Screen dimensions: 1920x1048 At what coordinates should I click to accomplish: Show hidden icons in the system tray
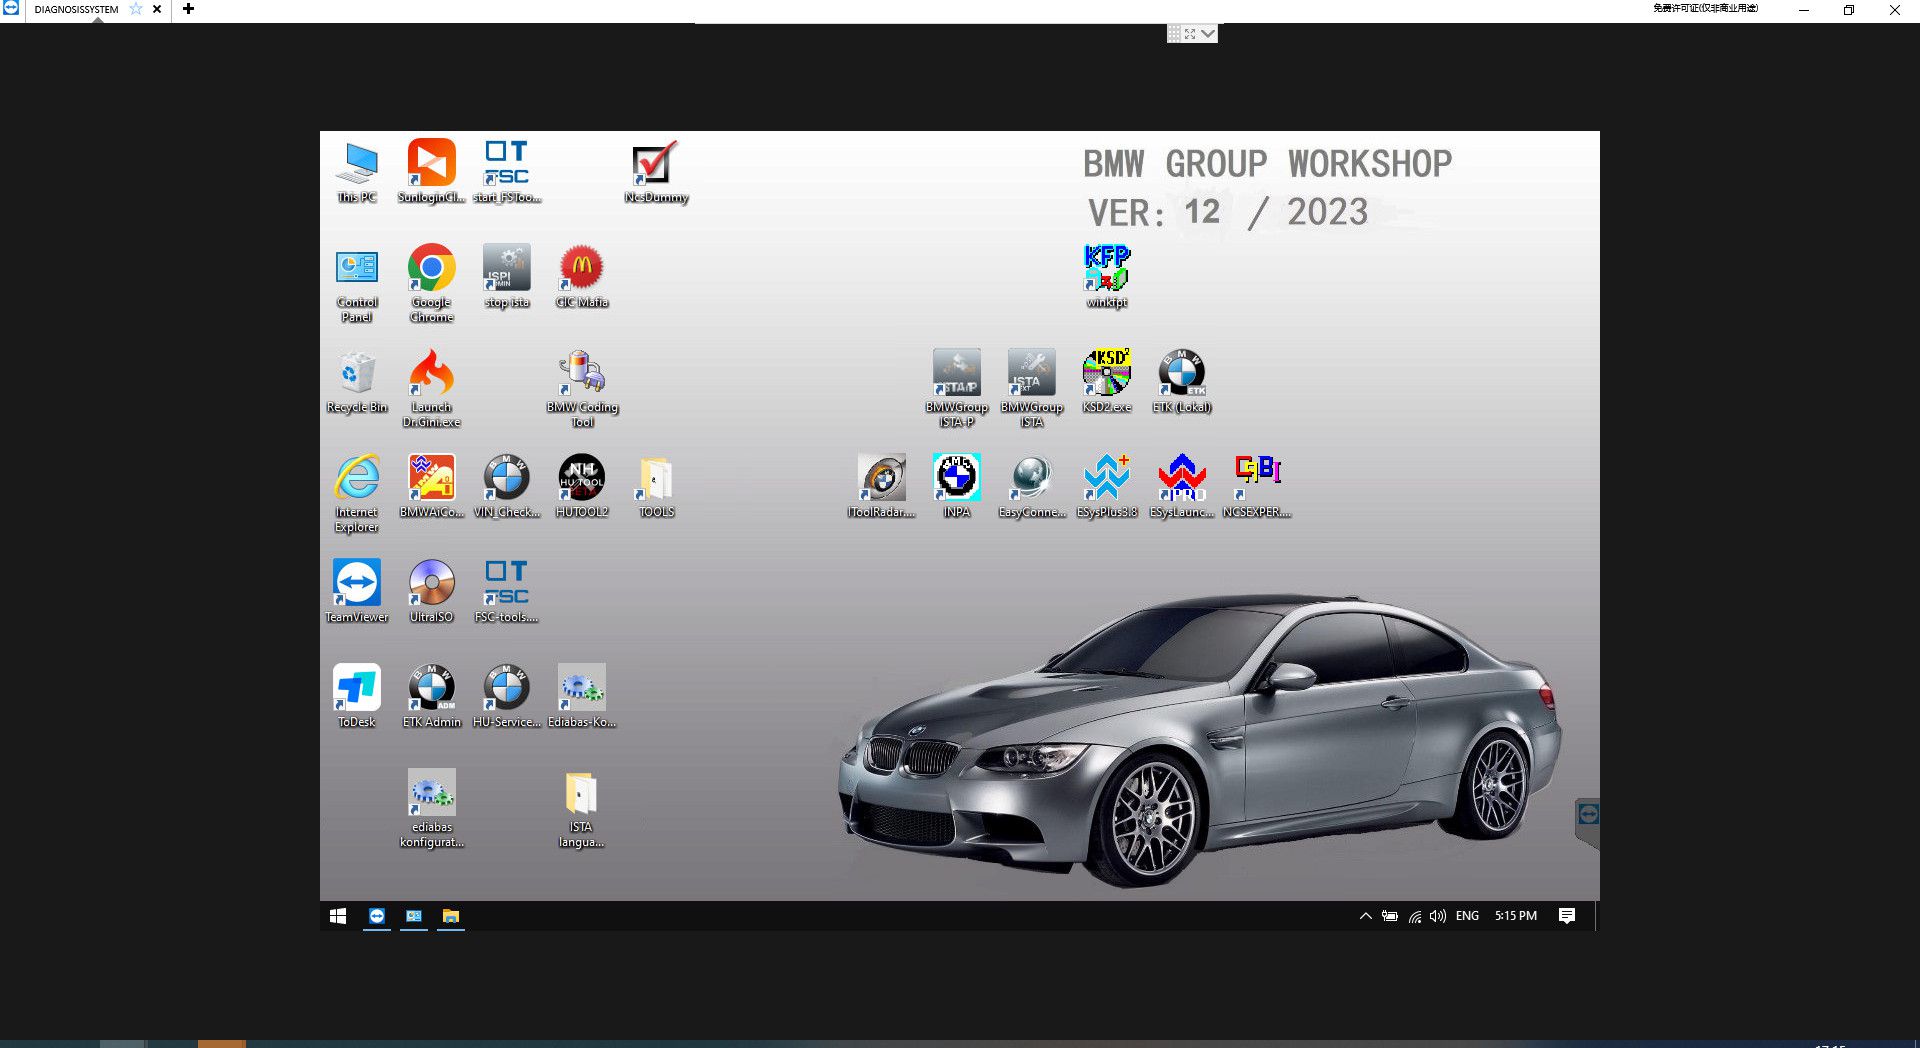point(1365,916)
